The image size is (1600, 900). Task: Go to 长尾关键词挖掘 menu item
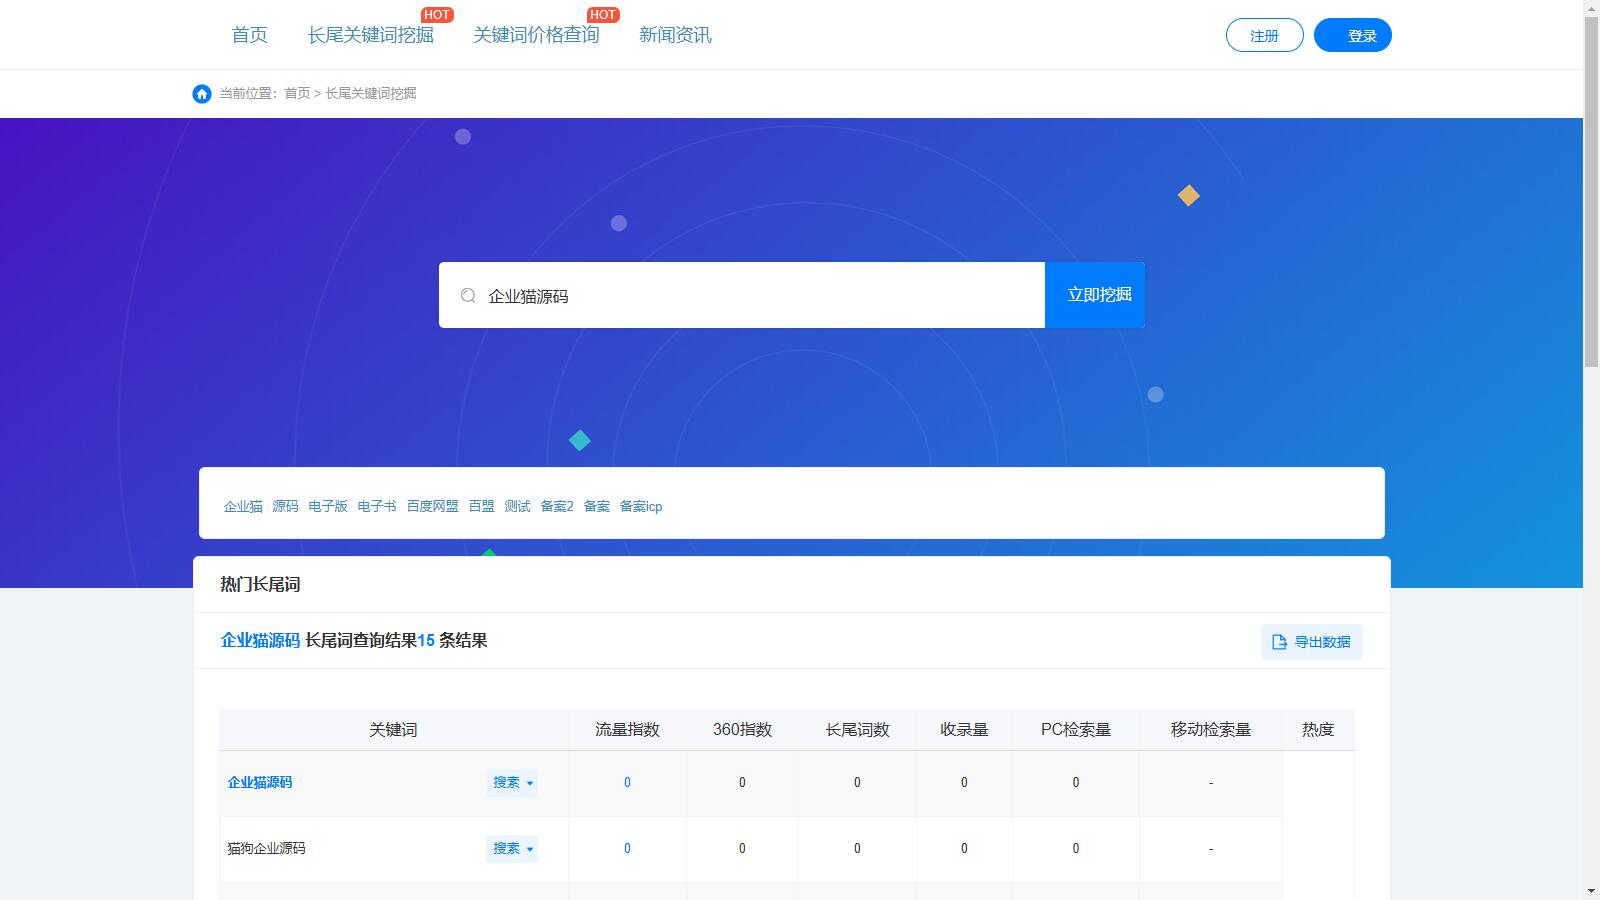(x=370, y=35)
